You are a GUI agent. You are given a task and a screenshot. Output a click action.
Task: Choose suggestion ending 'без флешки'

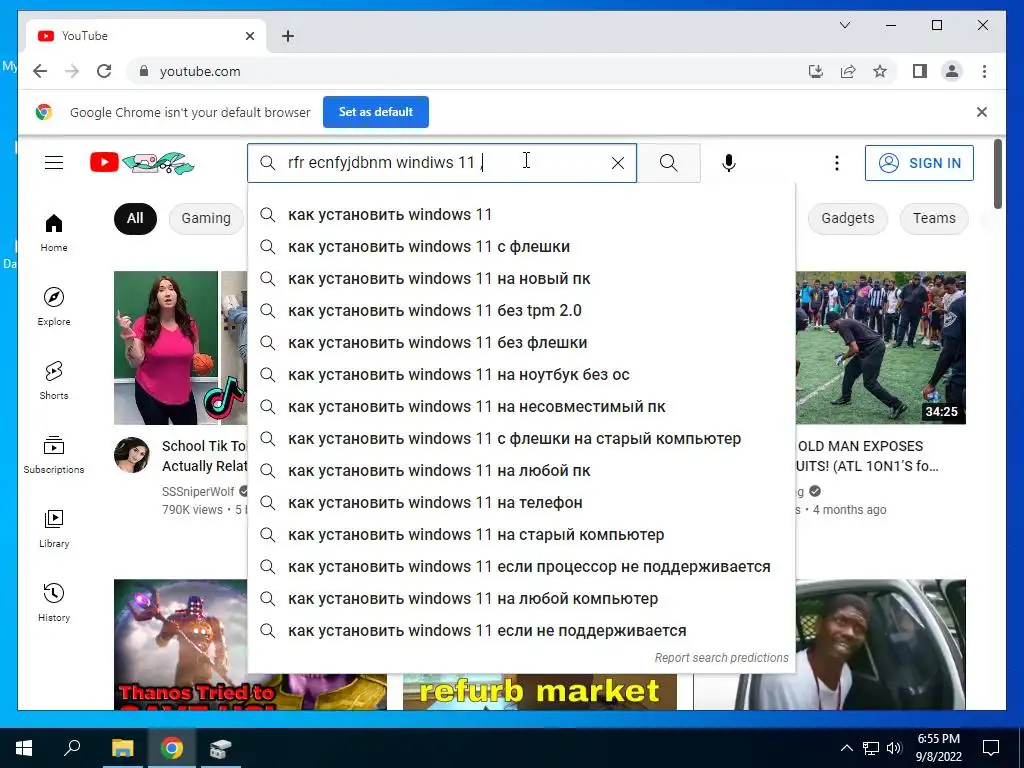coord(521,343)
